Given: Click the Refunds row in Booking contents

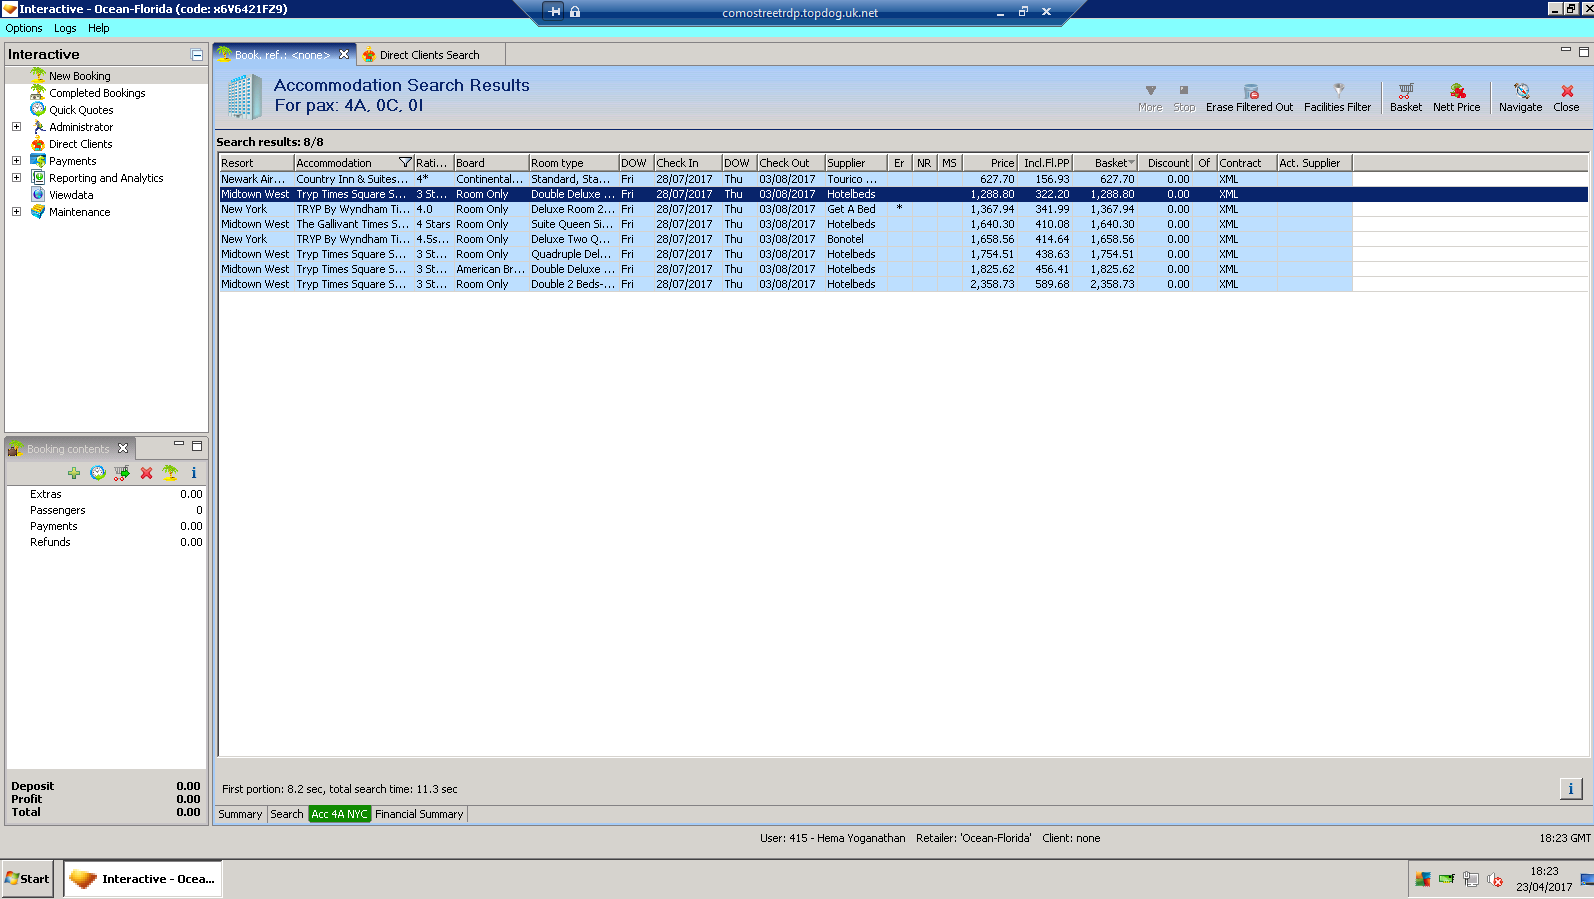Looking at the screenshot, I should (x=106, y=542).
